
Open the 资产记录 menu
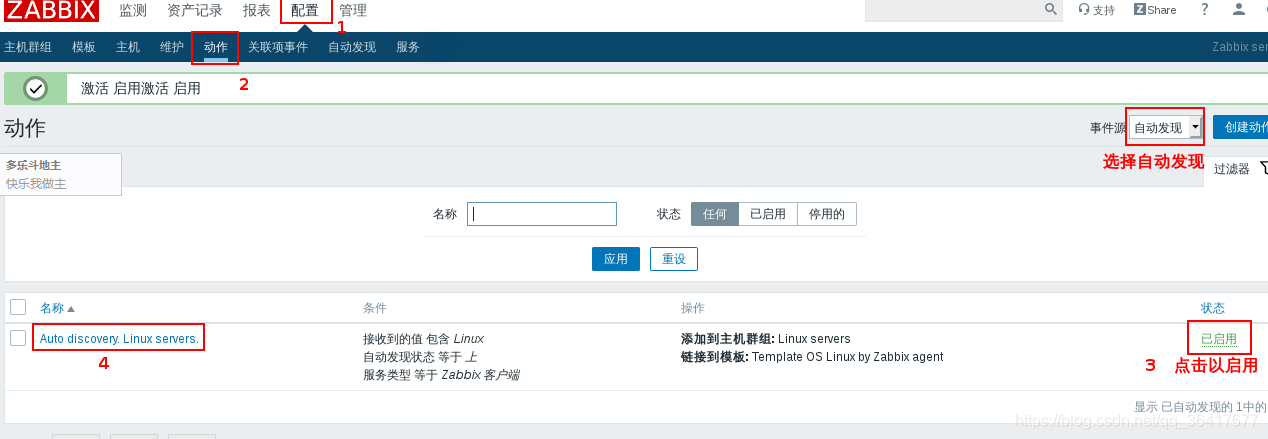click(x=195, y=11)
